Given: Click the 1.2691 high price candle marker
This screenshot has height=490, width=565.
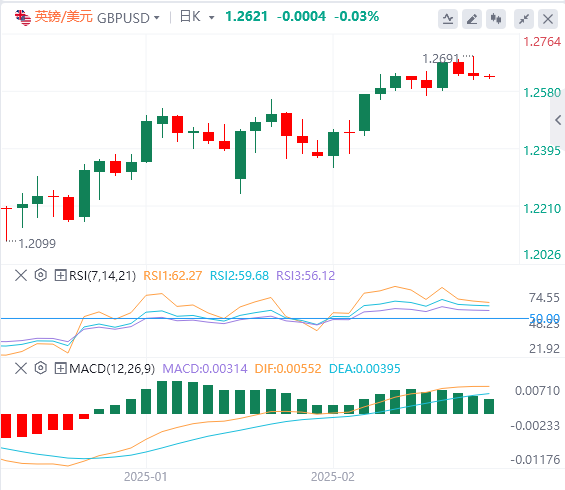Looking at the screenshot, I should [x=441, y=58].
